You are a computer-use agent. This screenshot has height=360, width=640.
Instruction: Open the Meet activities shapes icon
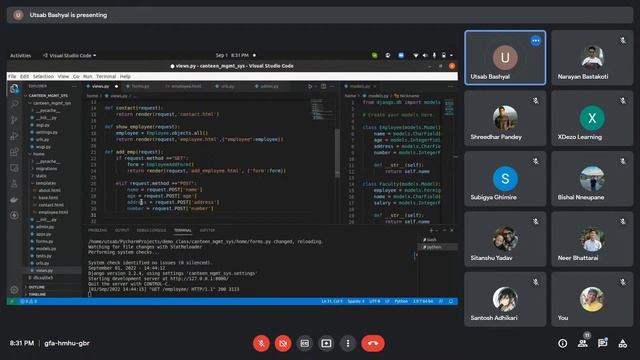[x=622, y=344]
